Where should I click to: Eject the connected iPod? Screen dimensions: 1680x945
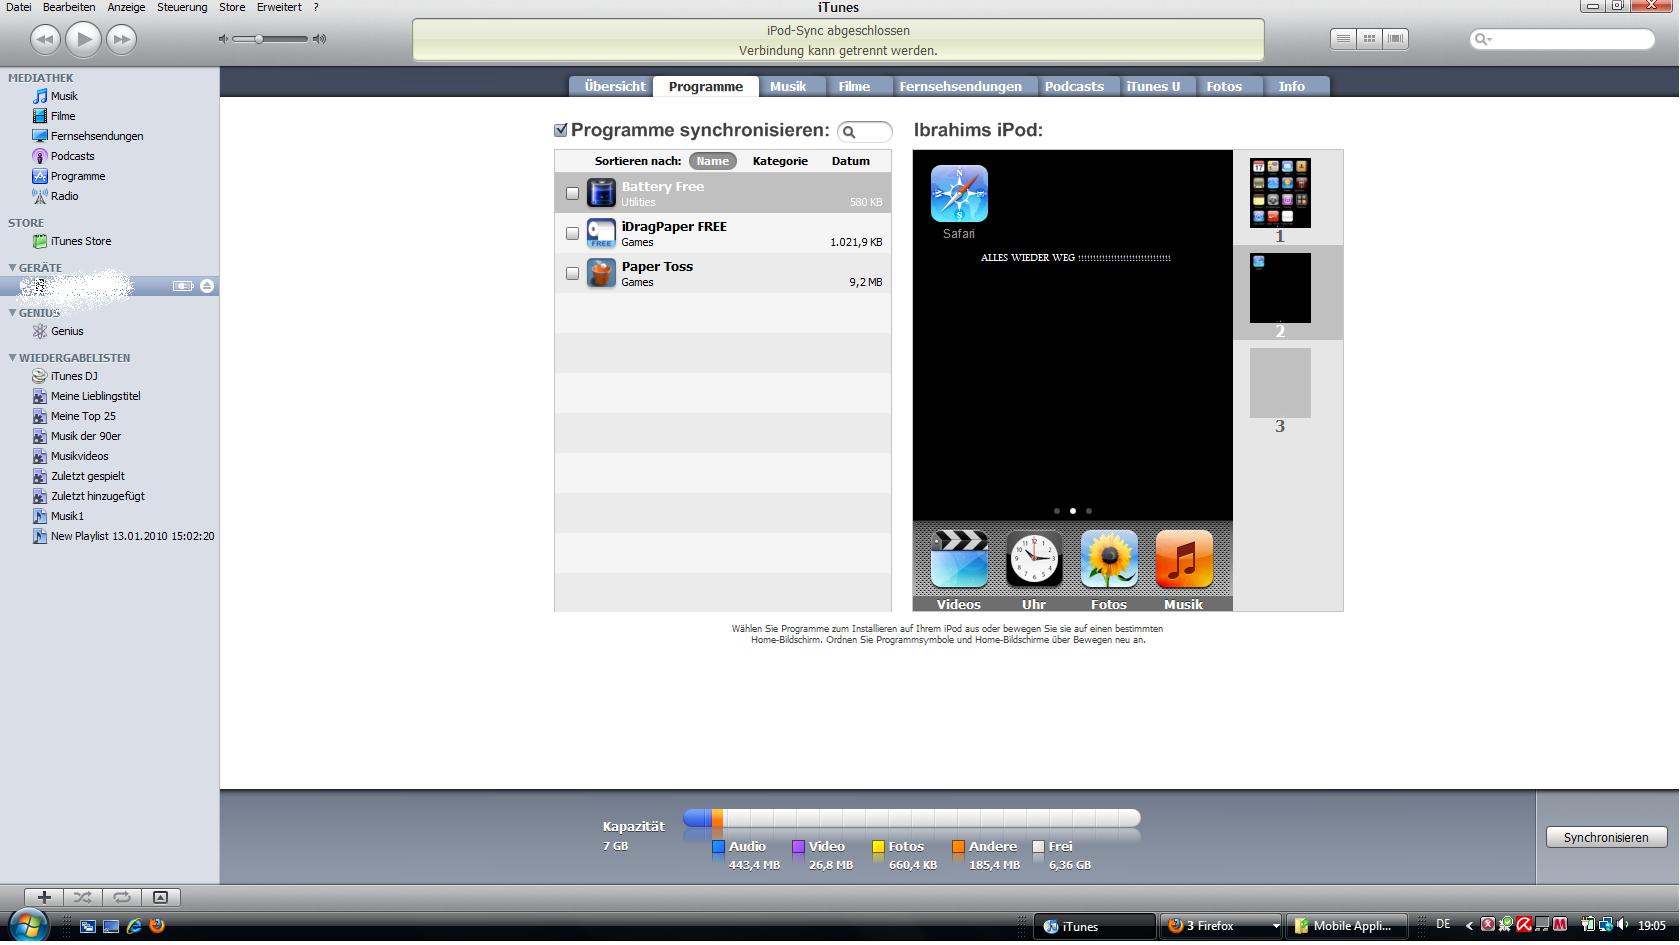coord(207,286)
